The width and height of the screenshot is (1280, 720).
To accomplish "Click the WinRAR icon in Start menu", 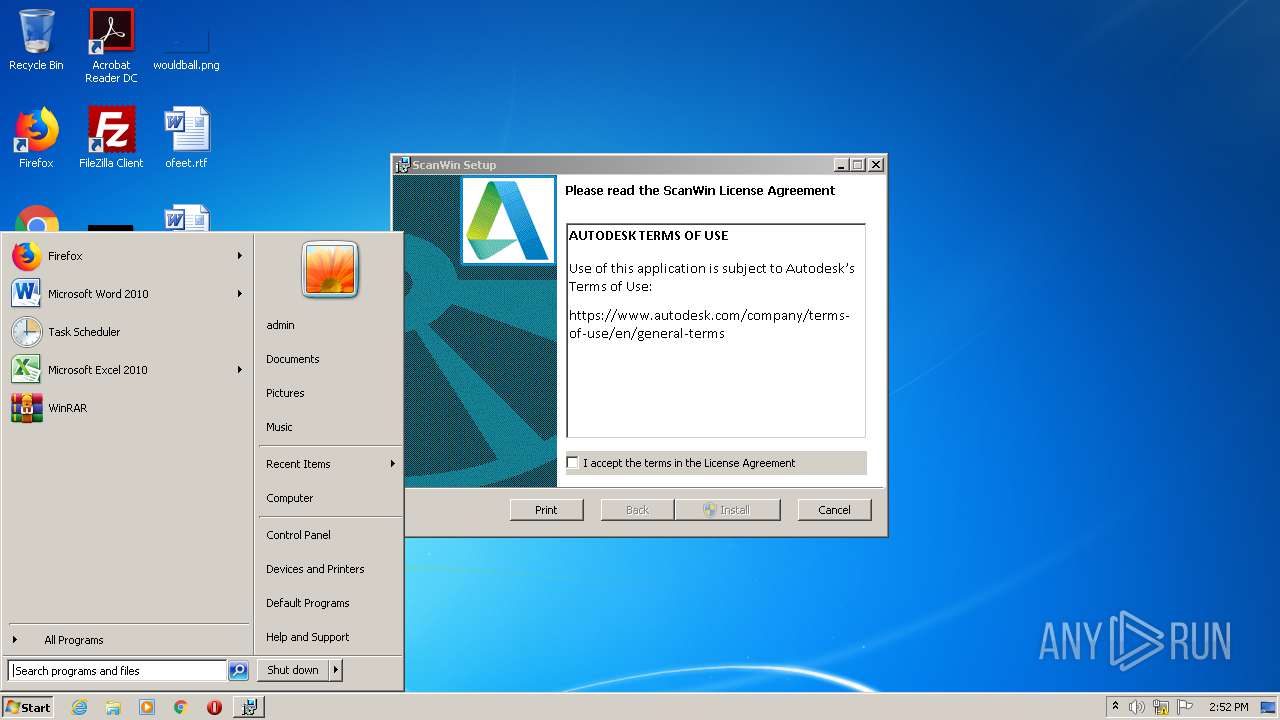I will tap(27, 408).
